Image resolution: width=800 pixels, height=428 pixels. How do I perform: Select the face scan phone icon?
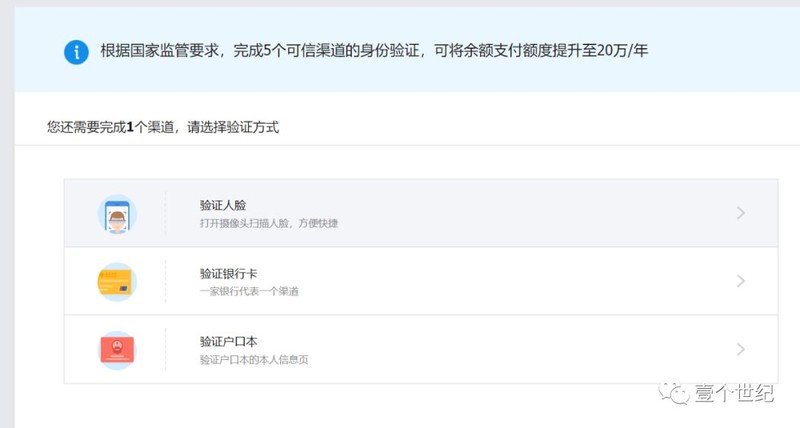pyautogui.click(x=117, y=214)
